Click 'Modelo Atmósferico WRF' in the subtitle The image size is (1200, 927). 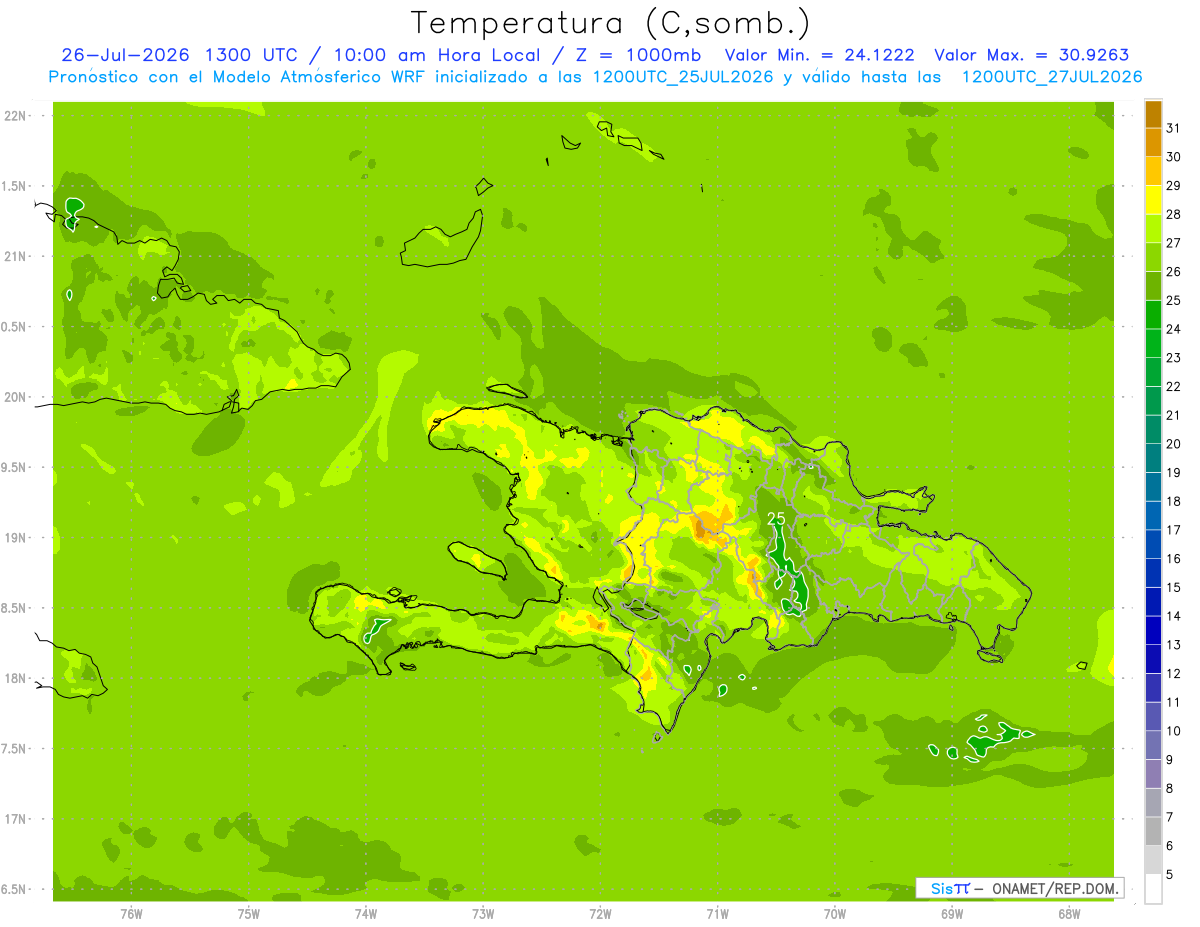coord(320,77)
